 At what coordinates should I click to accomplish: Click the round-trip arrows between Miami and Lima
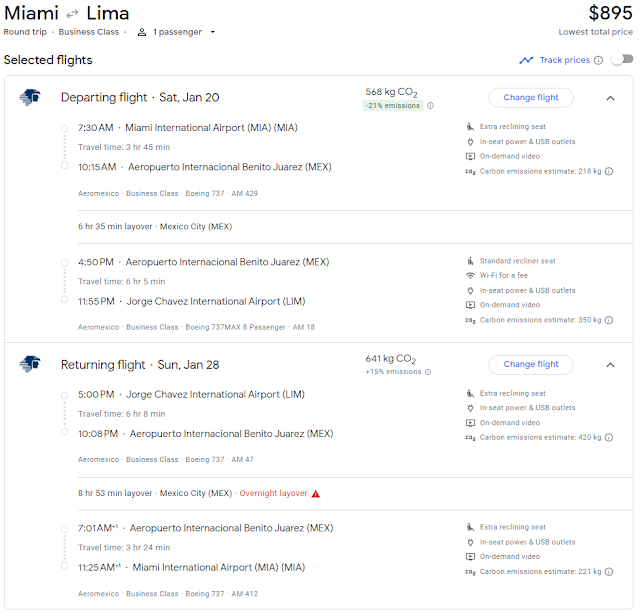click(x=72, y=14)
